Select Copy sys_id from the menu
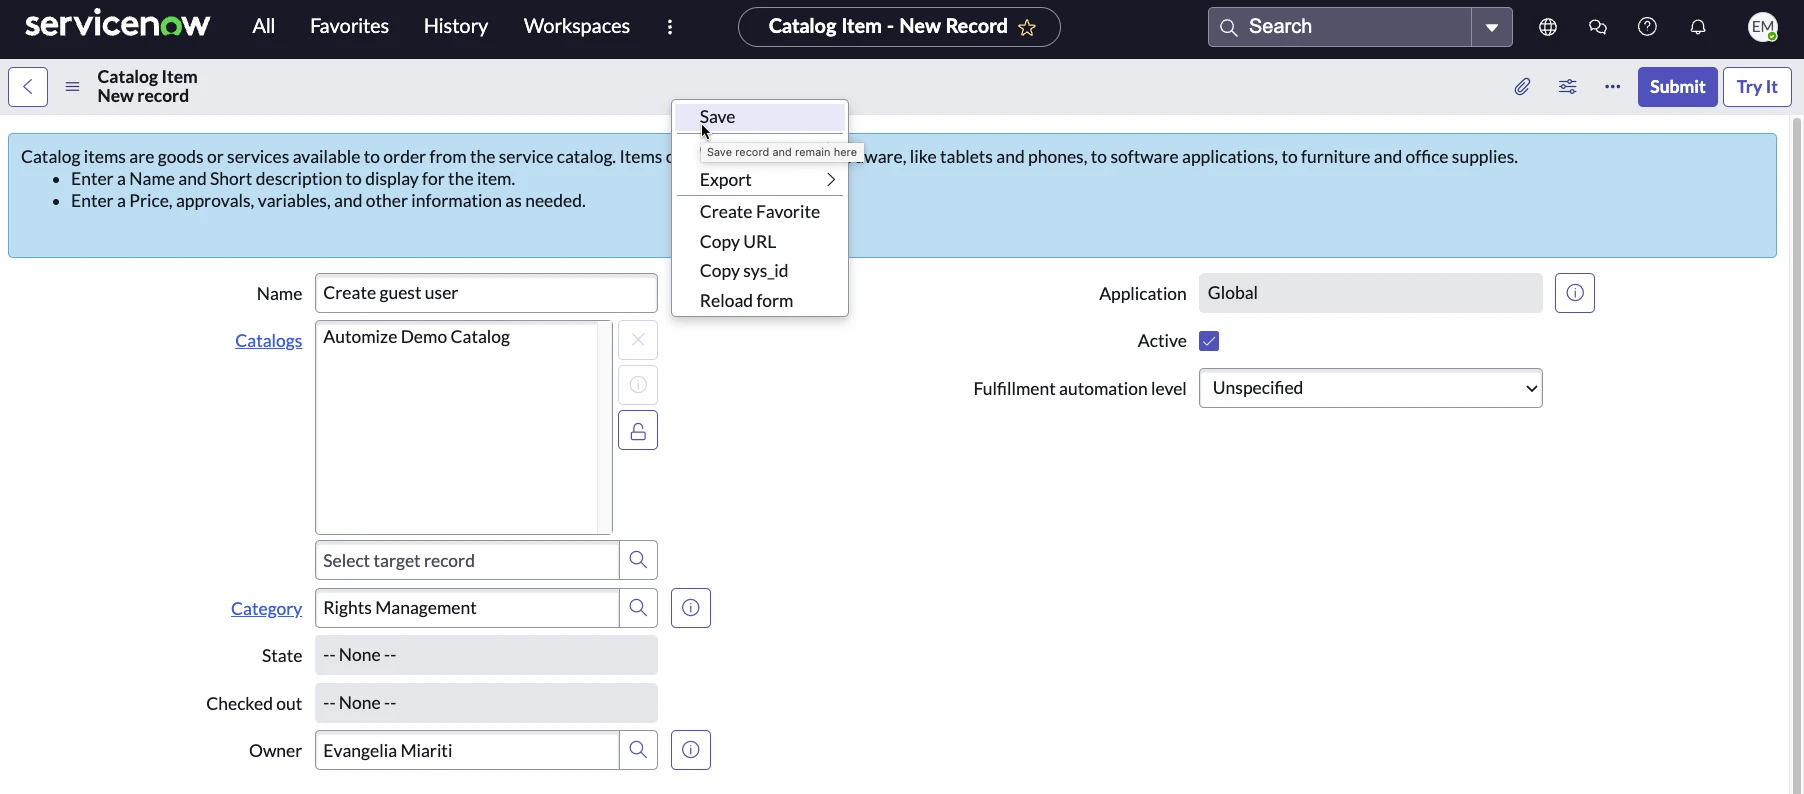Image resolution: width=1804 pixels, height=794 pixels. 744,271
